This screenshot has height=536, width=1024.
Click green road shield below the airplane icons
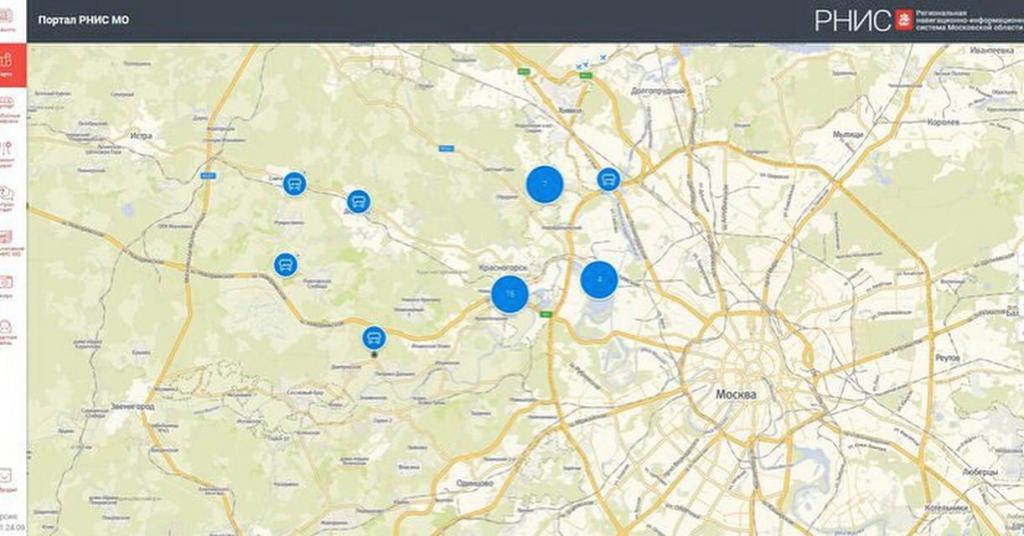click(585, 76)
